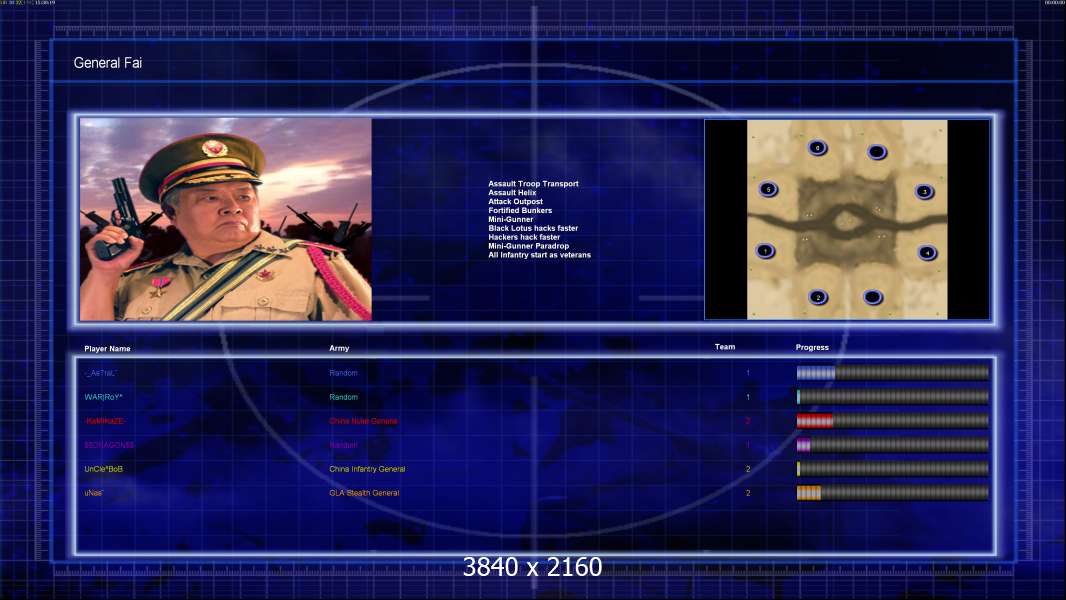Click player name UnCle*BoB
Screen dimensions: 1066x600
103,469
